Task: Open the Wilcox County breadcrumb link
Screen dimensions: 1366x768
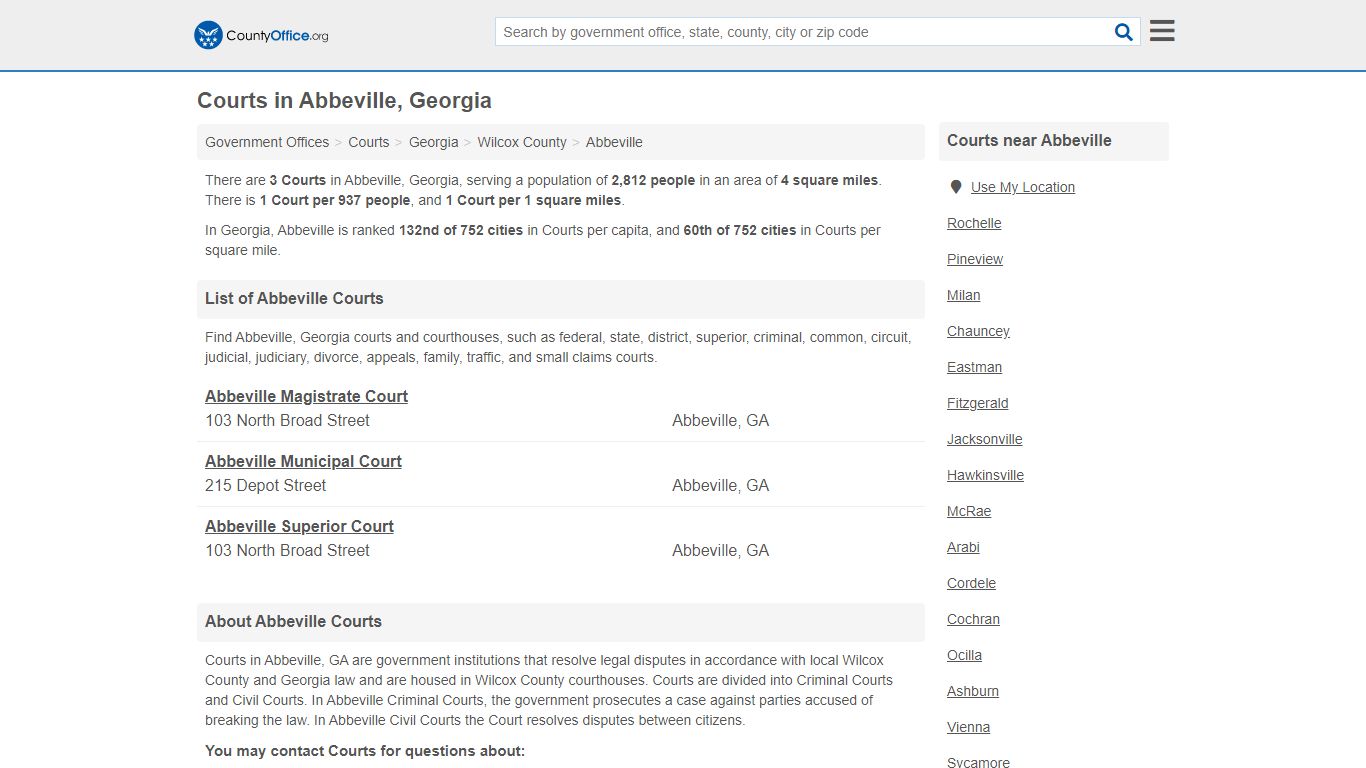Action: coord(522,142)
